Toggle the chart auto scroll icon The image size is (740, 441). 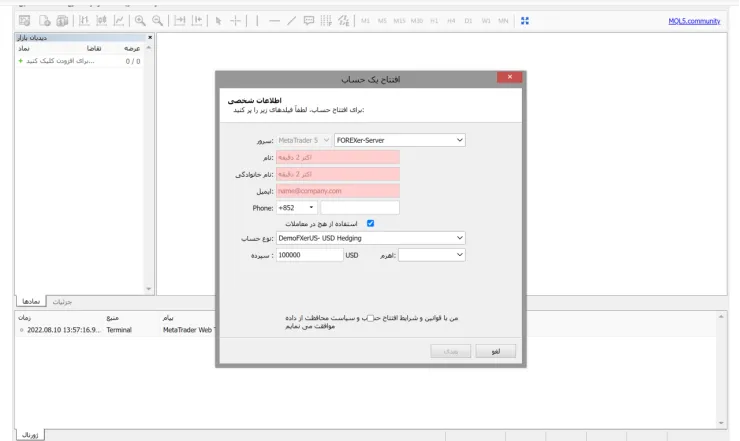179,21
